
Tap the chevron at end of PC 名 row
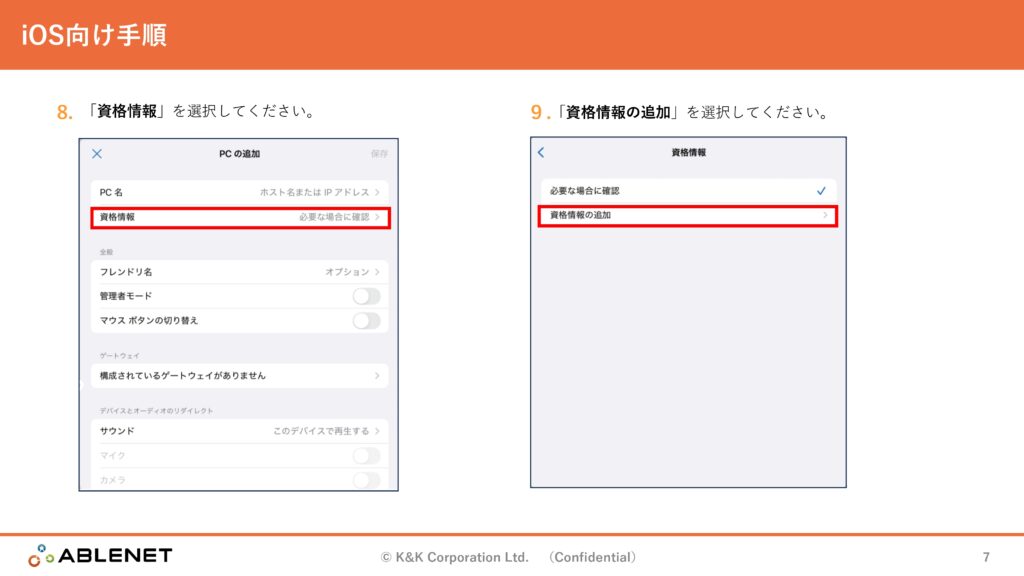377,192
